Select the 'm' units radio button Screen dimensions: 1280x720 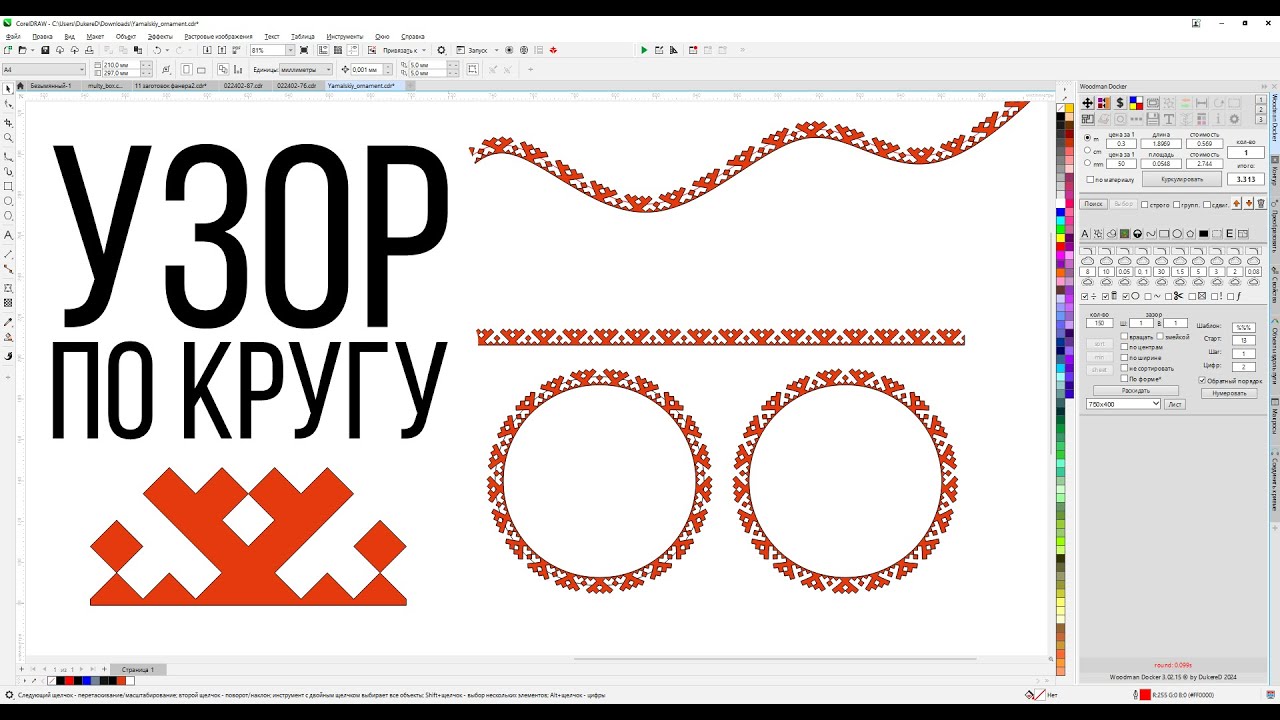coord(1087,138)
